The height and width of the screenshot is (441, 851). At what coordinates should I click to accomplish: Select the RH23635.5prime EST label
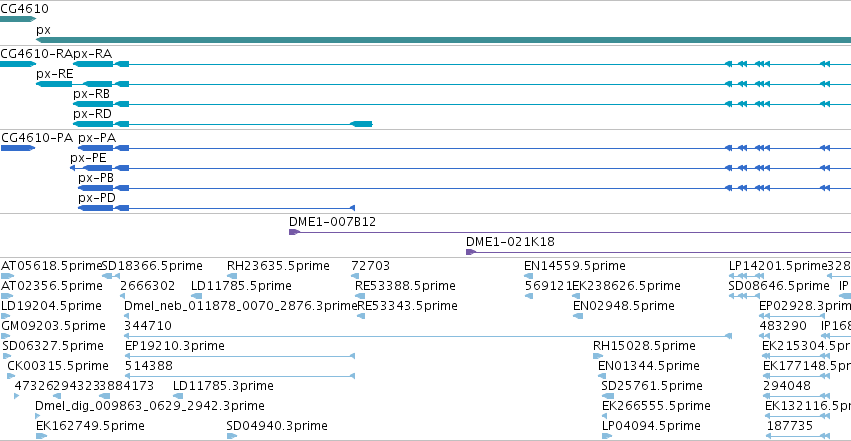[x=278, y=266]
